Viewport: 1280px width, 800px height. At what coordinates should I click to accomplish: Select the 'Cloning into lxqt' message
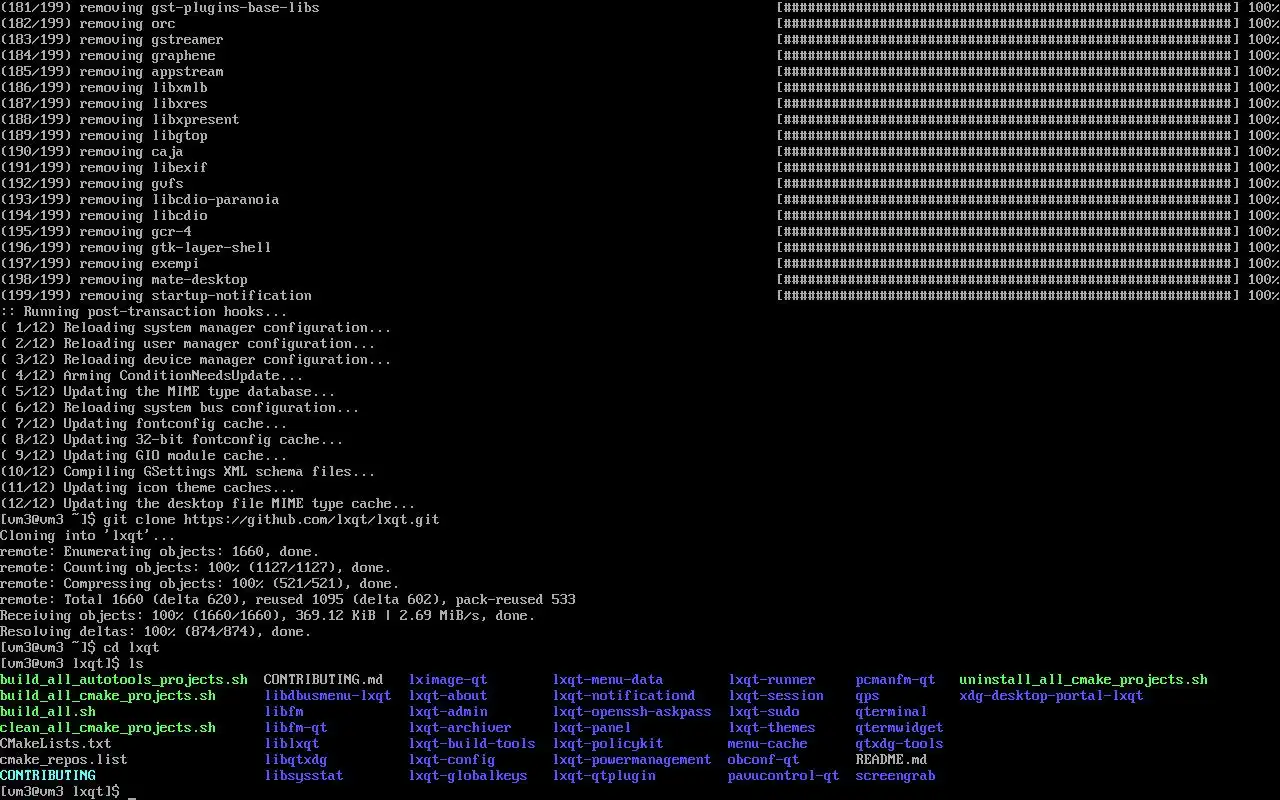tap(88, 536)
